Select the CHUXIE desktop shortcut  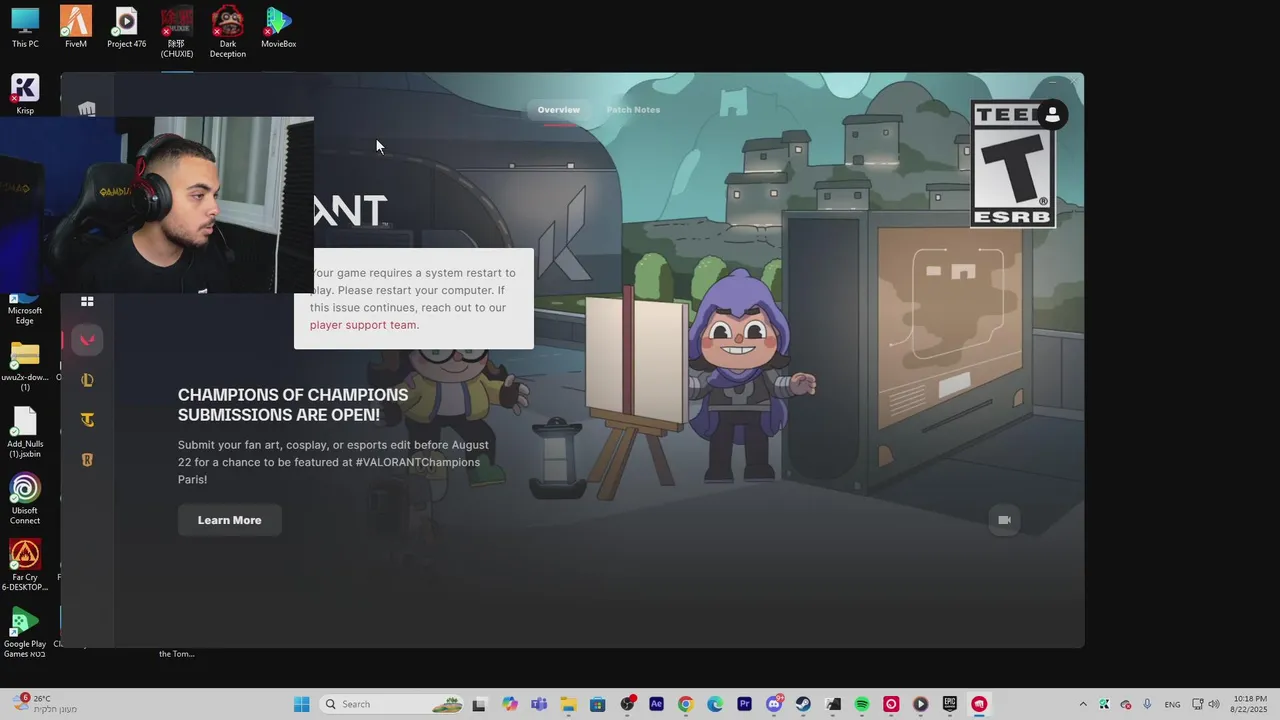coord(177,32)
